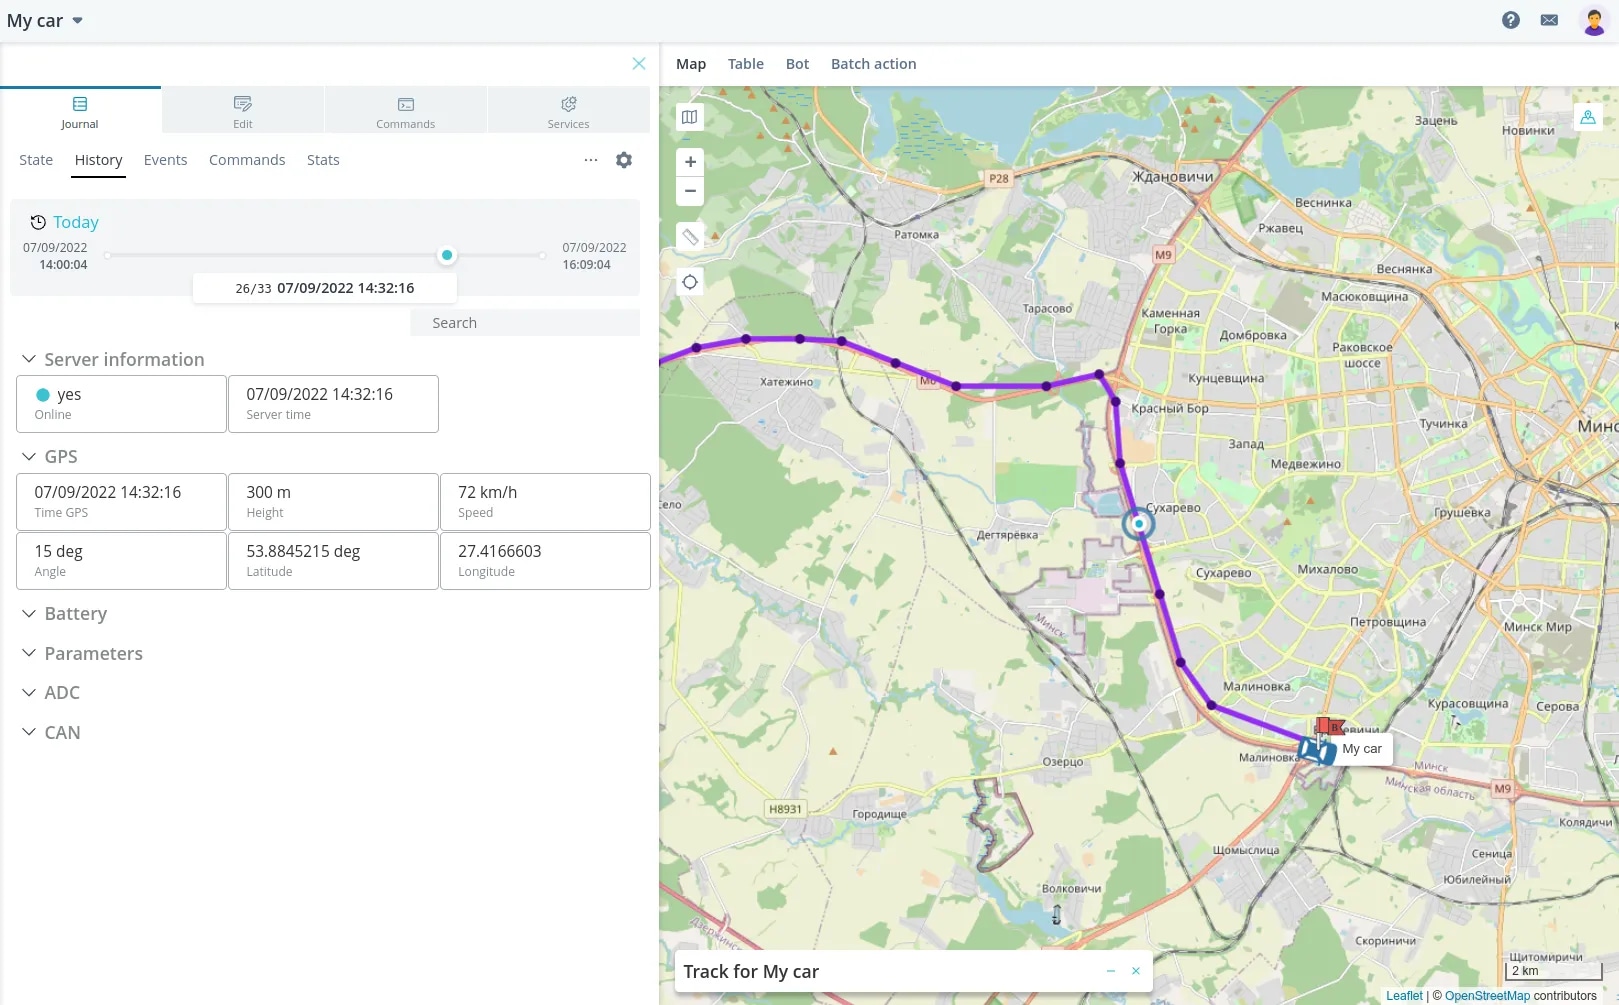Expand the Battery section
The width and height of the screenshot is (1619, 1005).
[64, 613]
